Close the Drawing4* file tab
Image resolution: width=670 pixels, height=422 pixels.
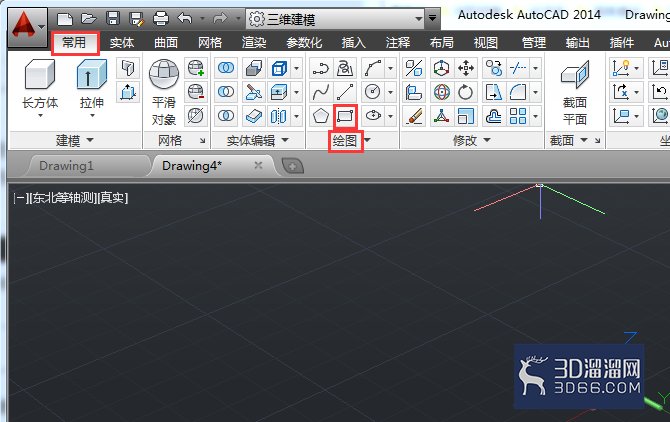258,165
